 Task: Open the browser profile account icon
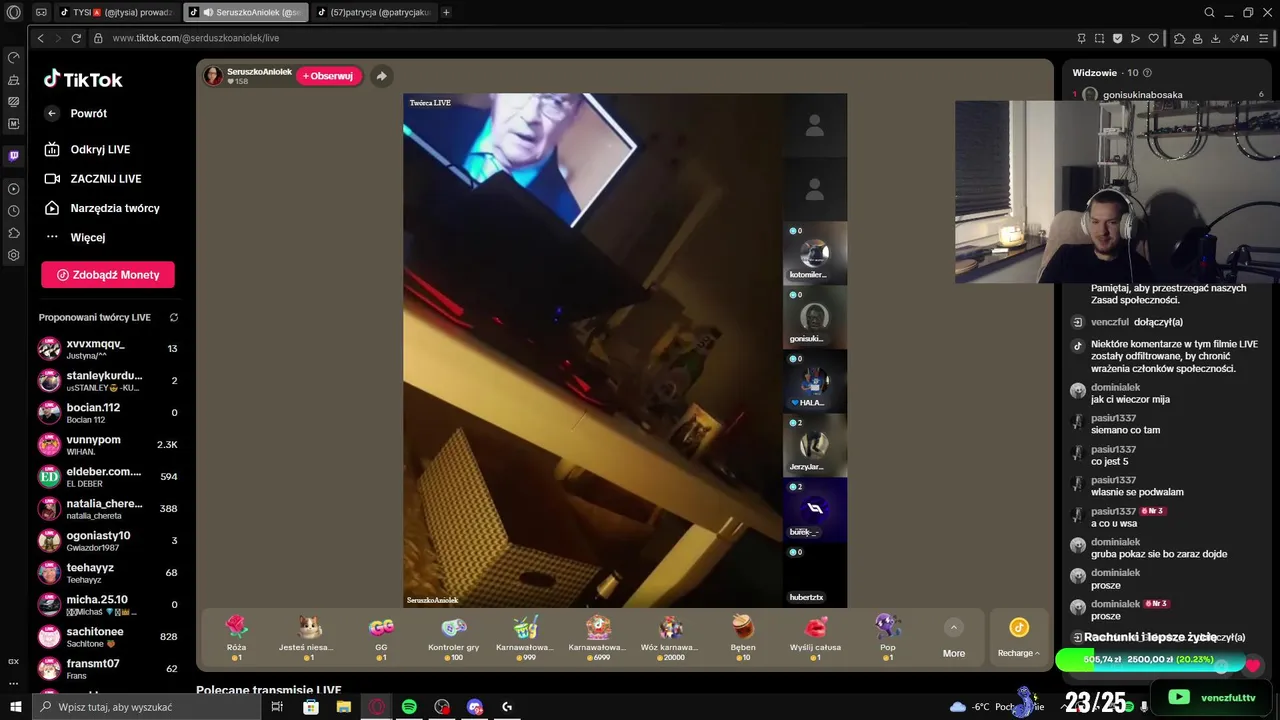1198,38
